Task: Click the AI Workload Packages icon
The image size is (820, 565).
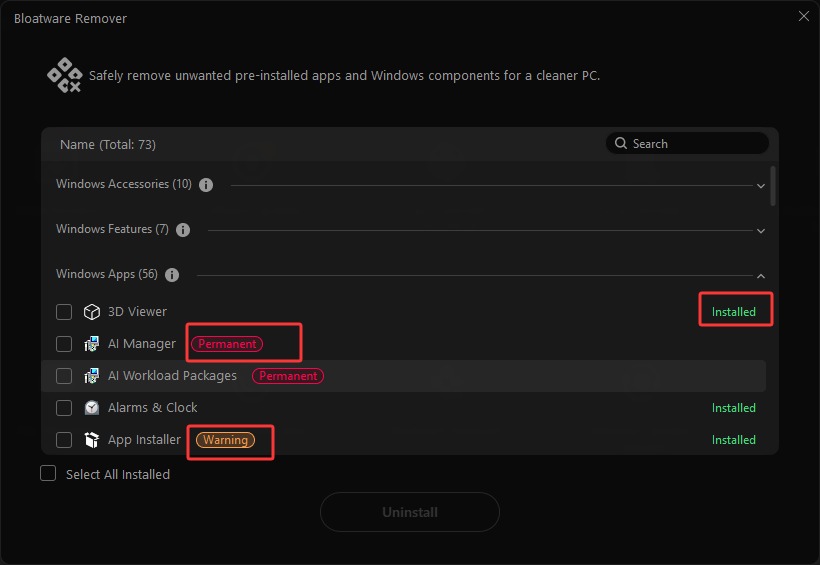Action: 92,376
